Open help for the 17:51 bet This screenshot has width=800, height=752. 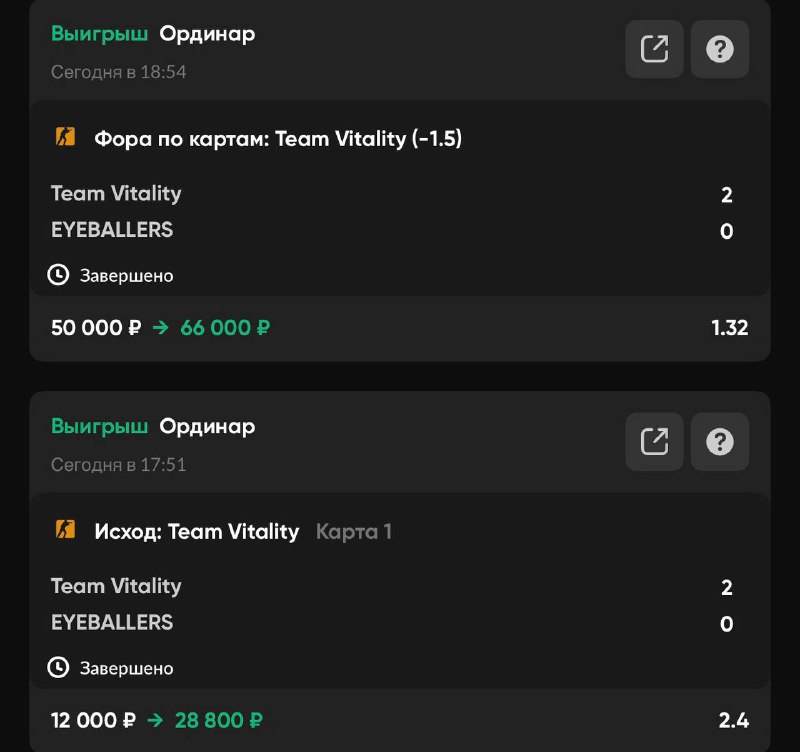tap(720, 441)
